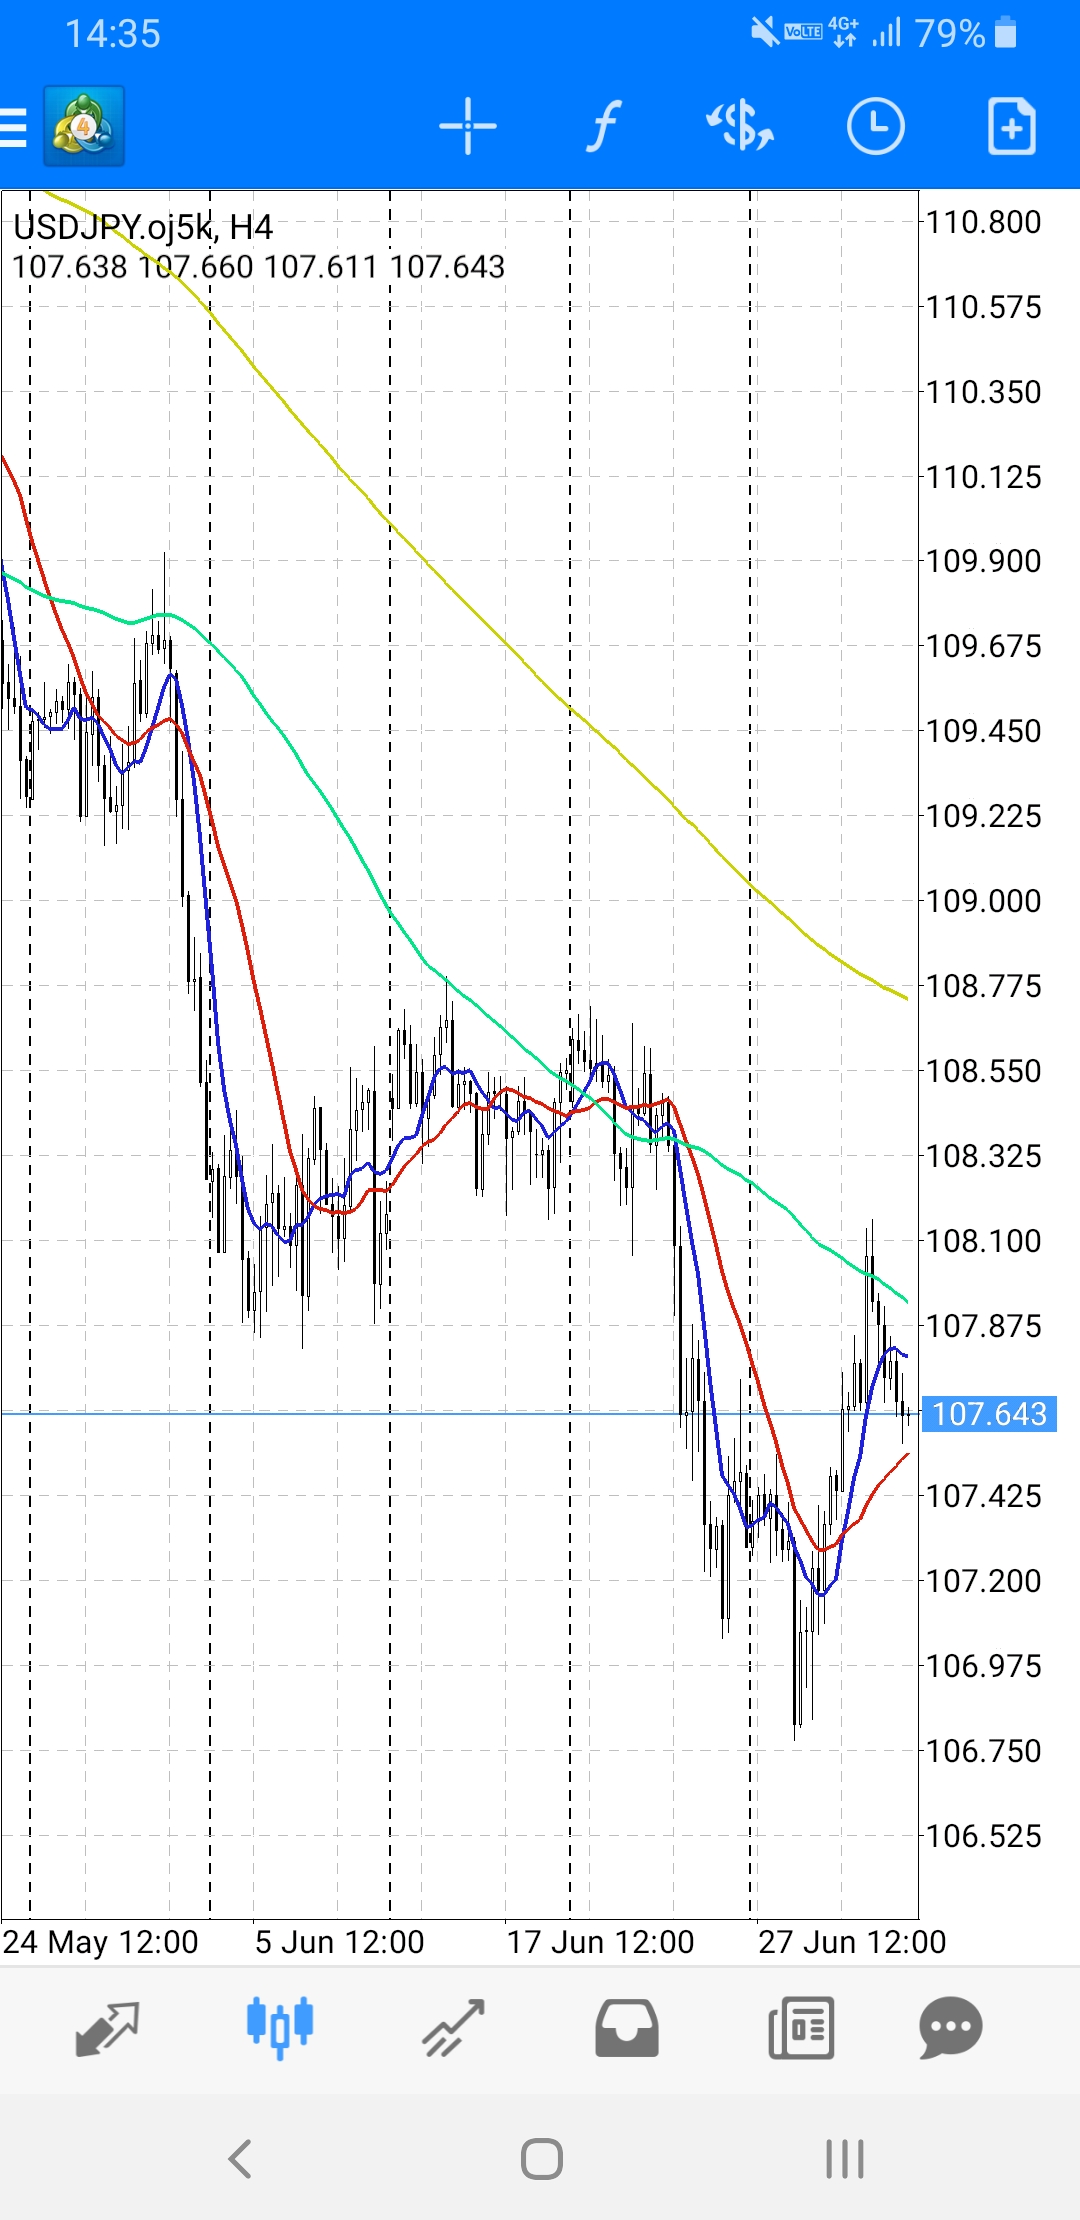Screen dimensions: 1080x2220
Task: Open the History inbox tab
Action: click(x=627, y=2028)
